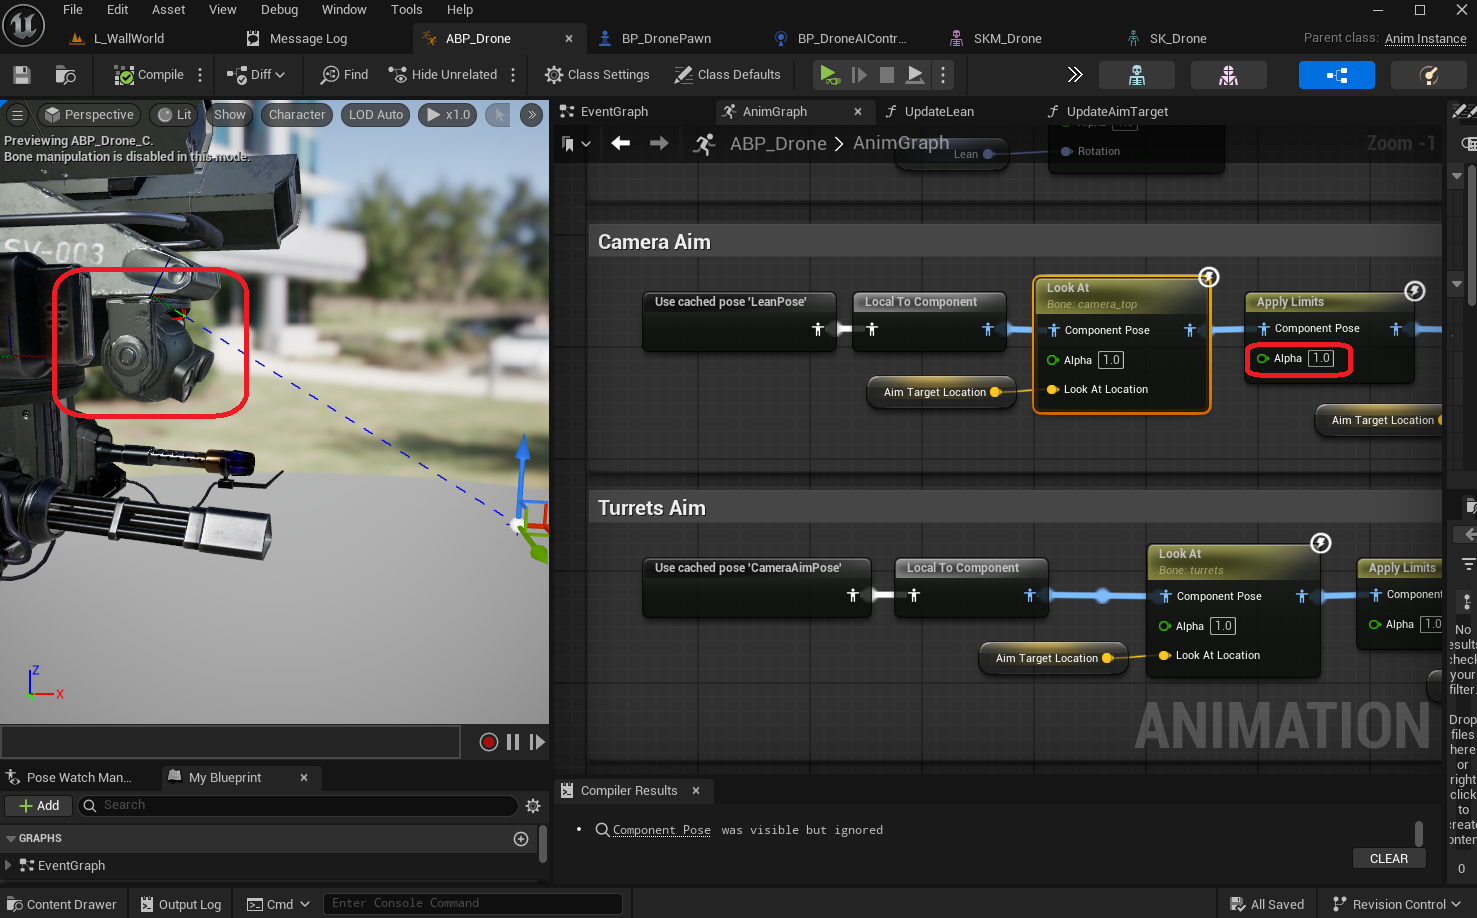Switch to Skeleton editing mode icon

[1137, 75]
